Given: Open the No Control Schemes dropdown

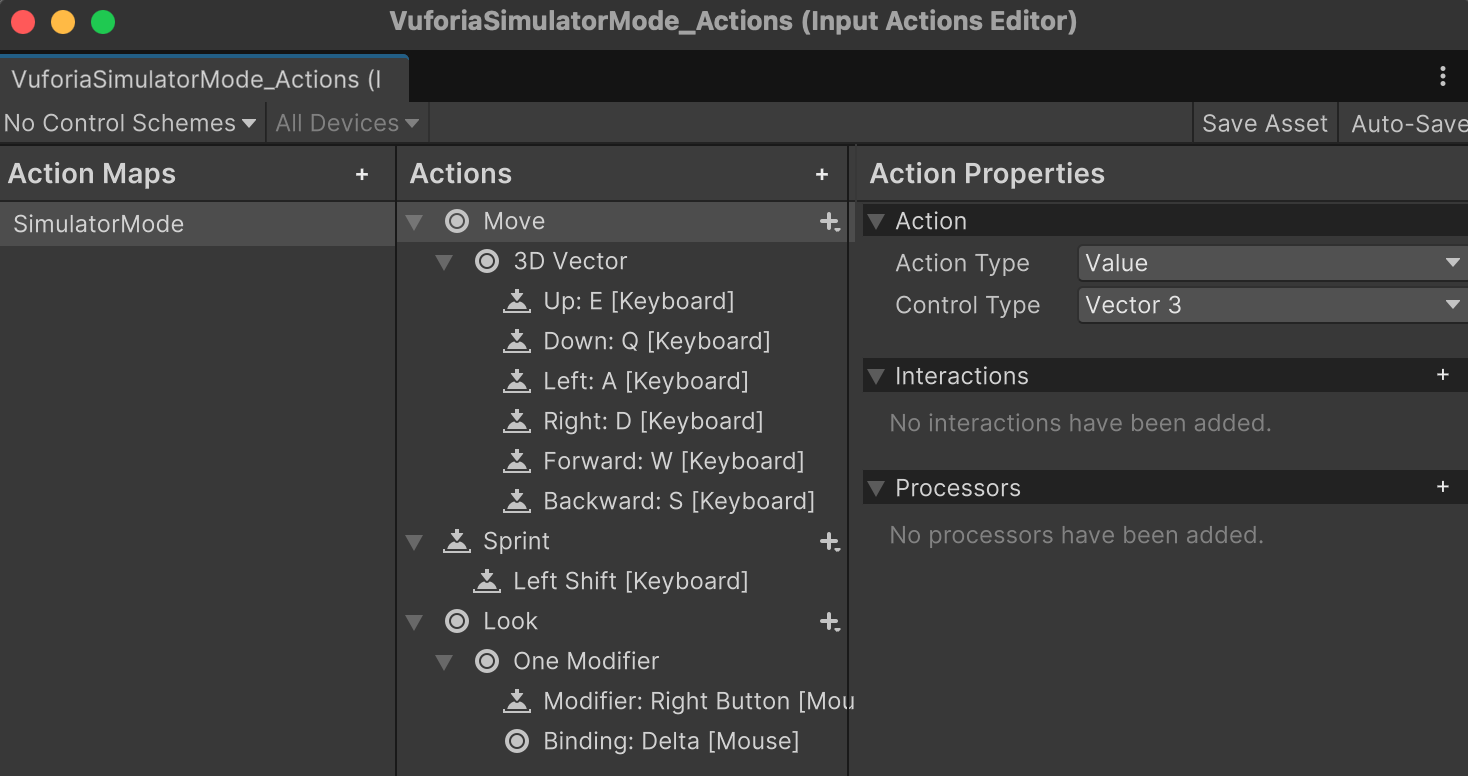Looking at the screenshot, I should pyautogui.click(x=131, y=123).
